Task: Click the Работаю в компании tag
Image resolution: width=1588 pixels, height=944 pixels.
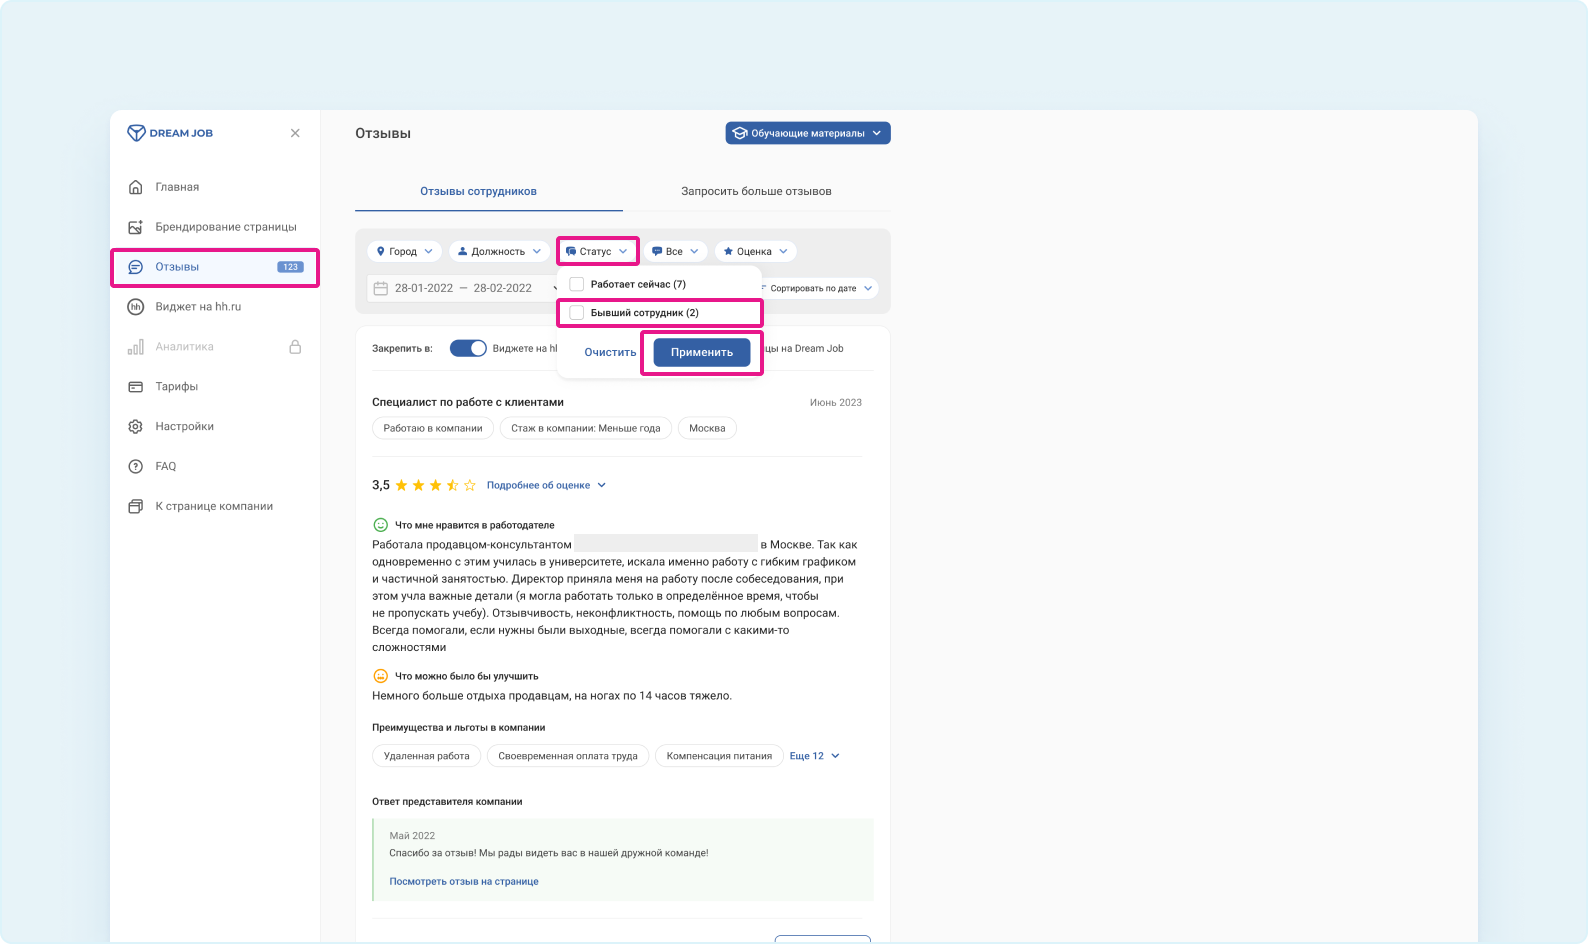Action: [x=433, y=428]
